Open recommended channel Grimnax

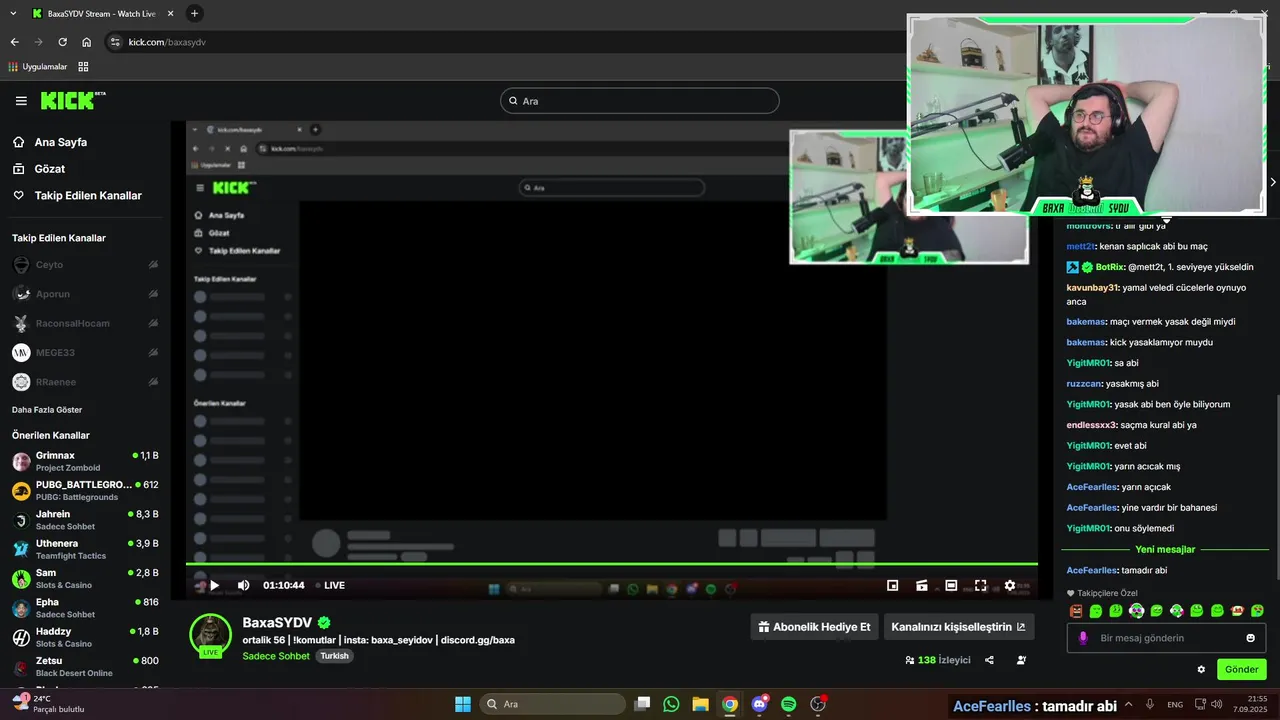[x=85, y=461]
